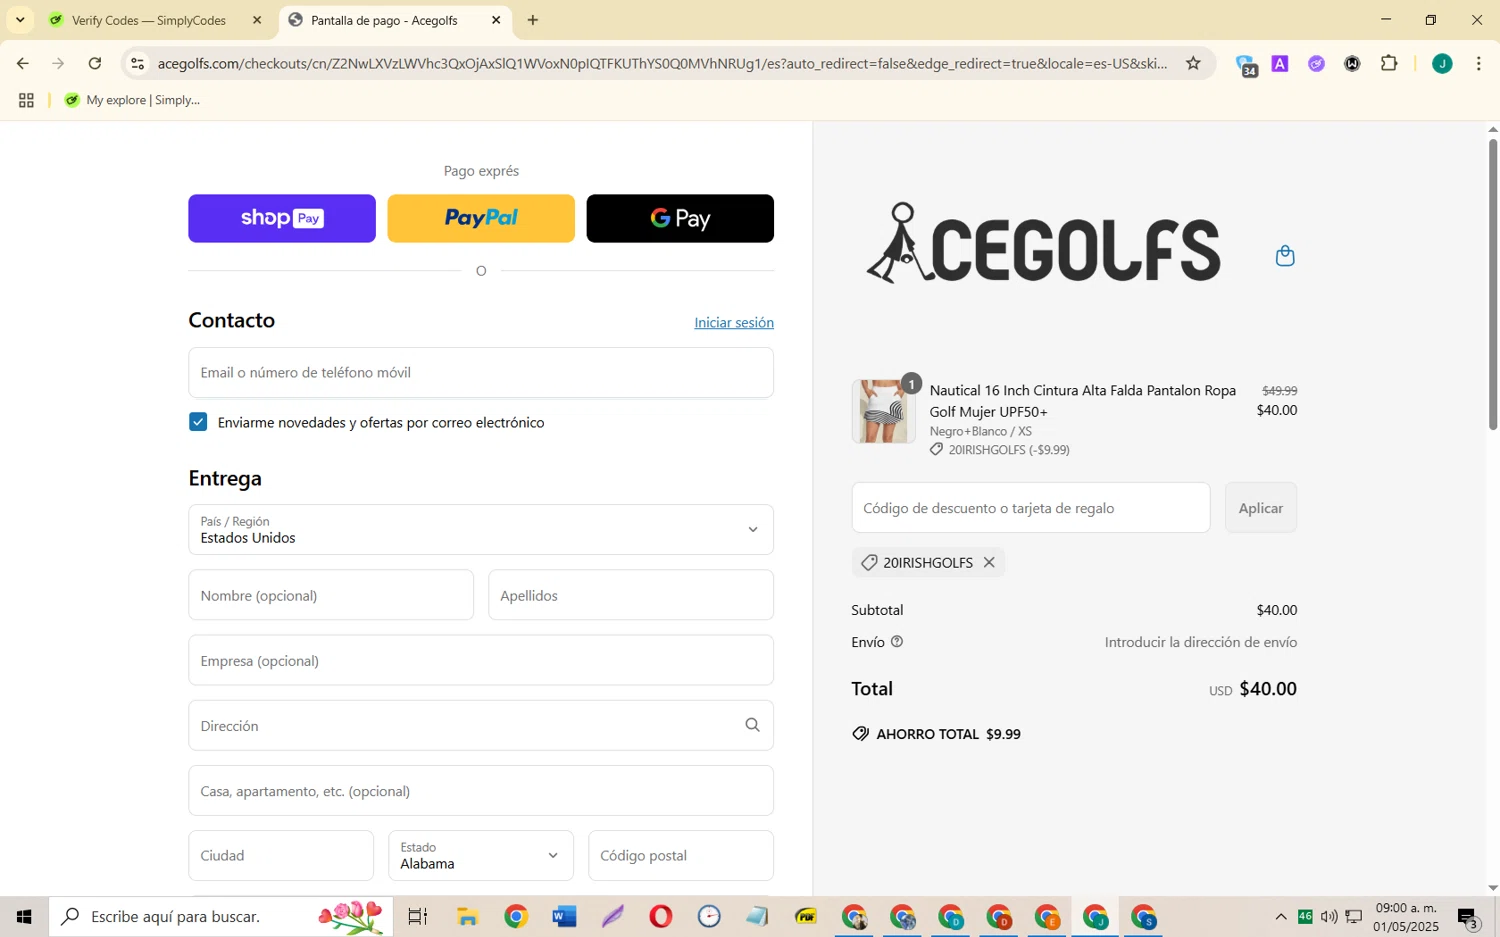The width and height of the screenshot is (1500, 937).
Task: Click the volume speaker tray icon
Action: (1329, 916)
